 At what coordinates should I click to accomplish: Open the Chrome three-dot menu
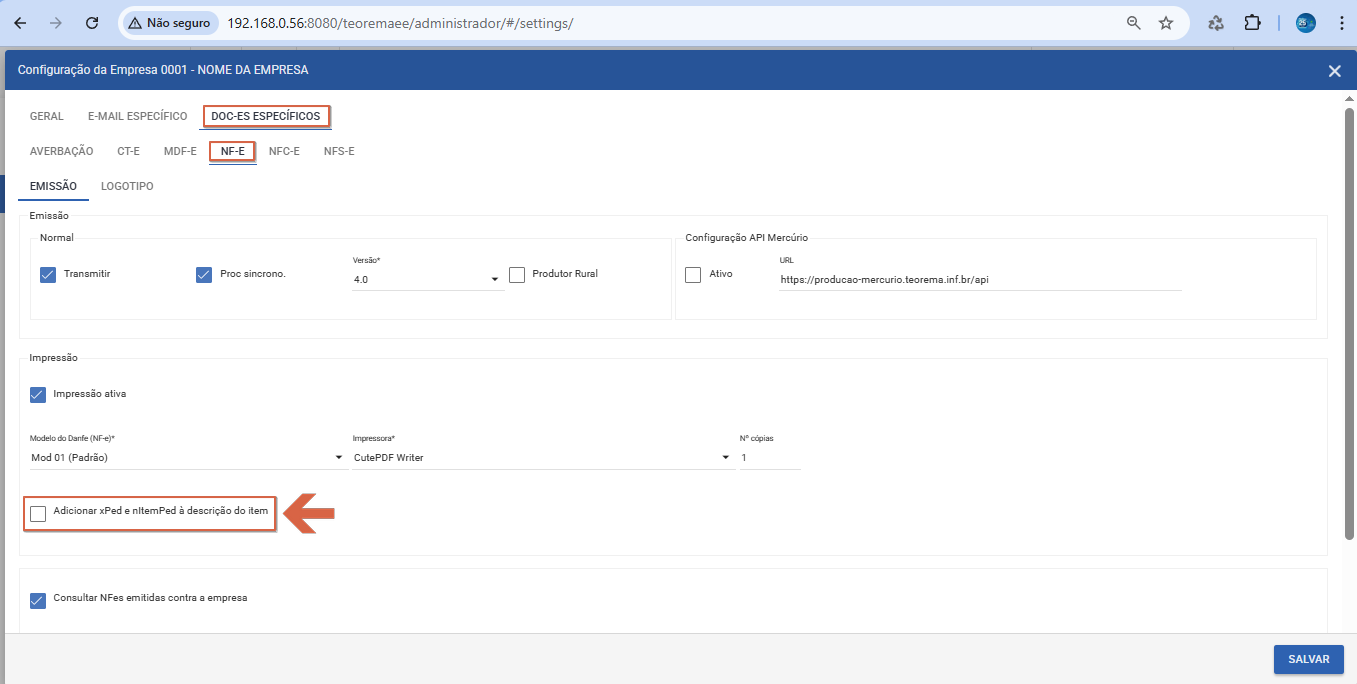(1341, 23)
